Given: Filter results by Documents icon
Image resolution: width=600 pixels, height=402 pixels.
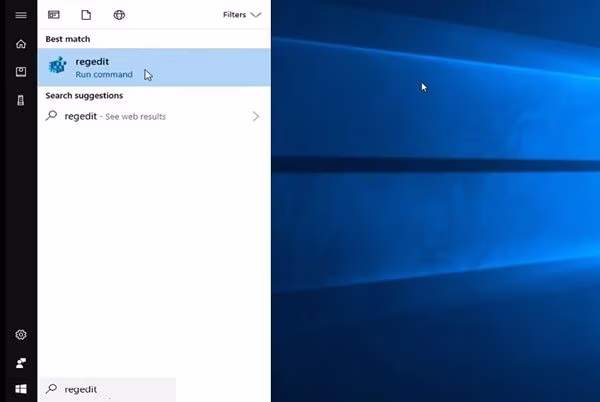Looking at the screenshot, I should [86, 15].
